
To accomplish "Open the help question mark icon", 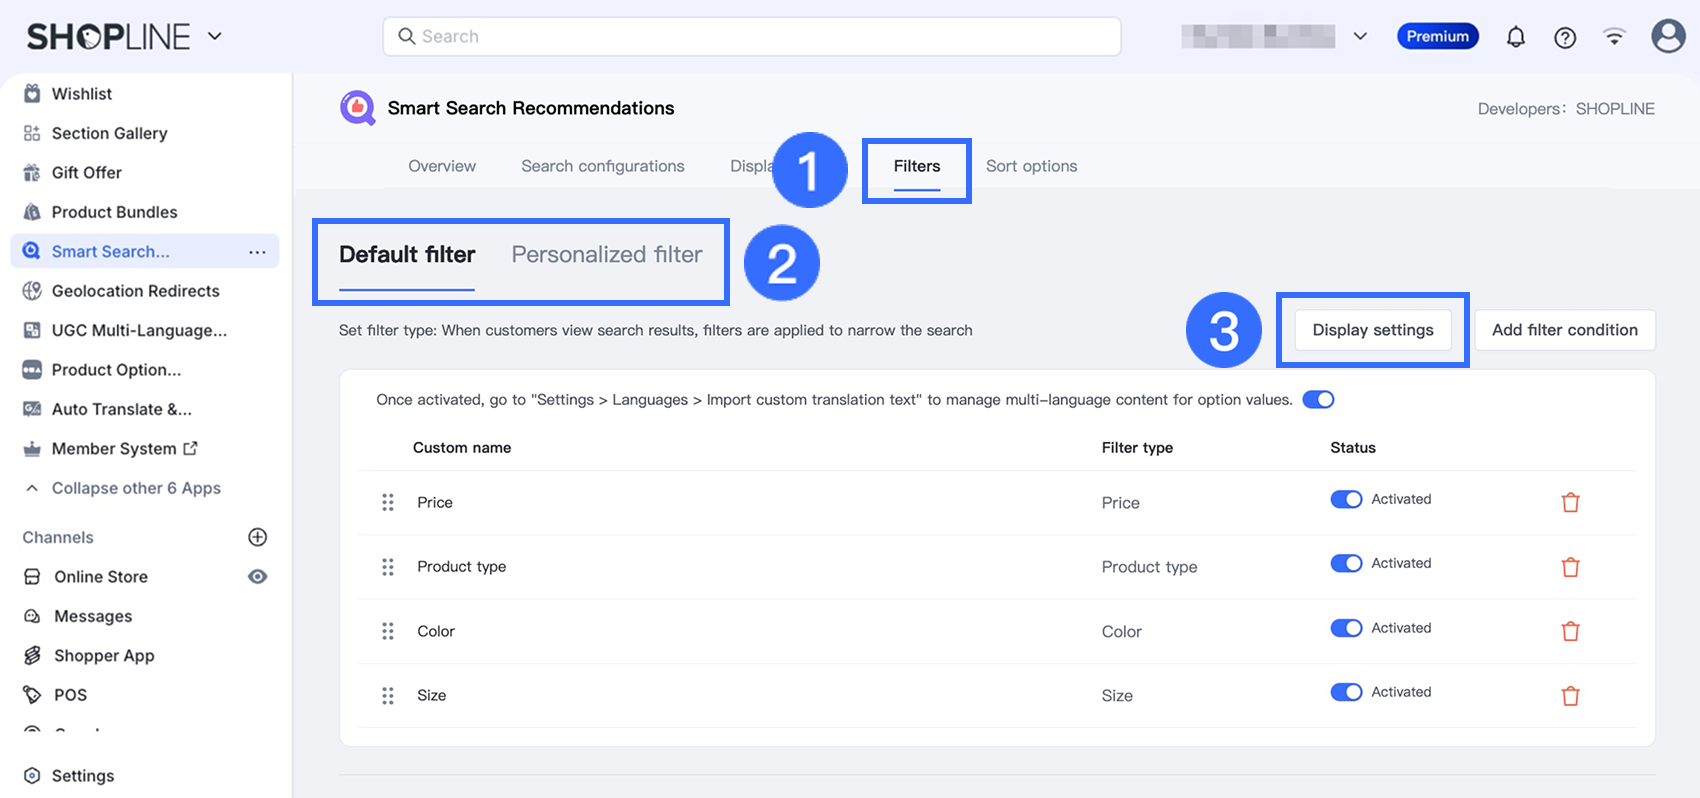I will pyautogui.click(x=1565, y=37).
